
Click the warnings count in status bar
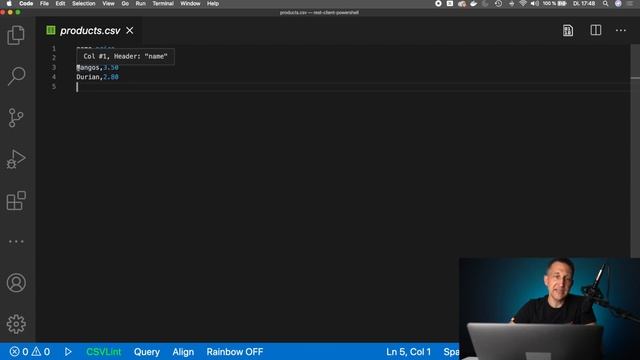(41, 352)
